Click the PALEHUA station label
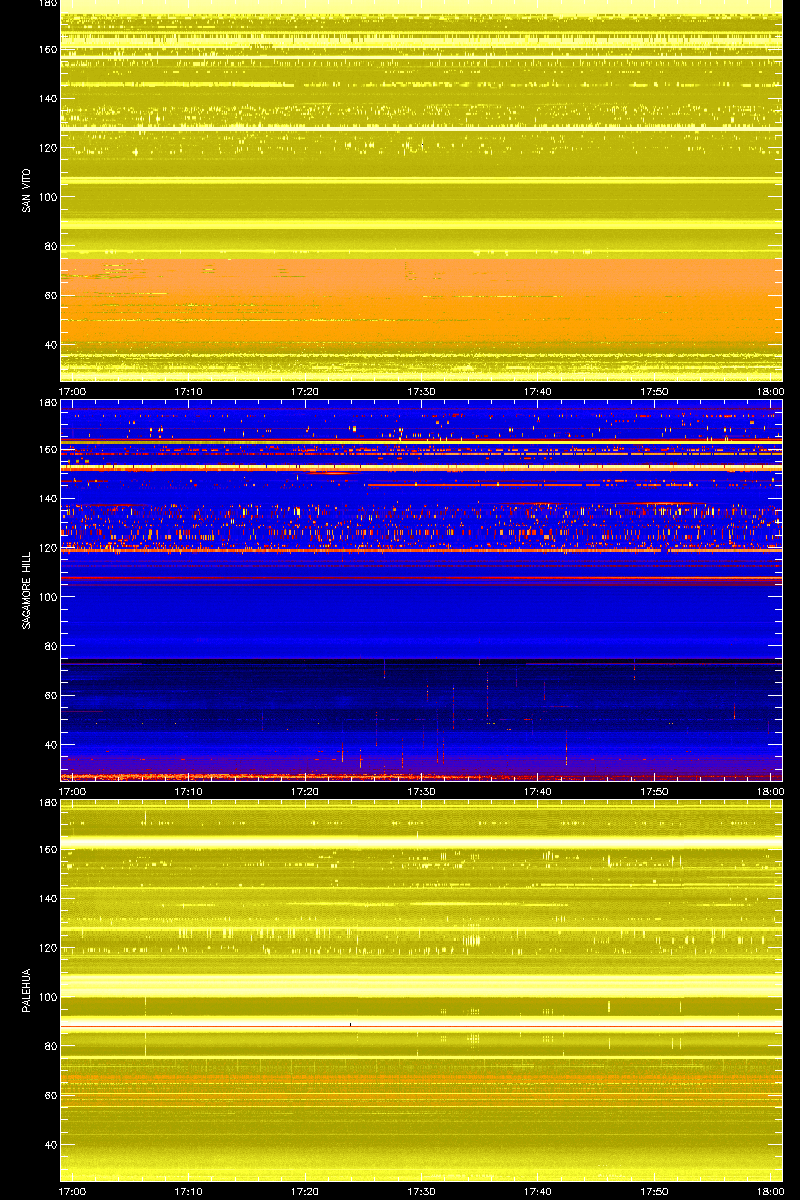 [24, 991]
